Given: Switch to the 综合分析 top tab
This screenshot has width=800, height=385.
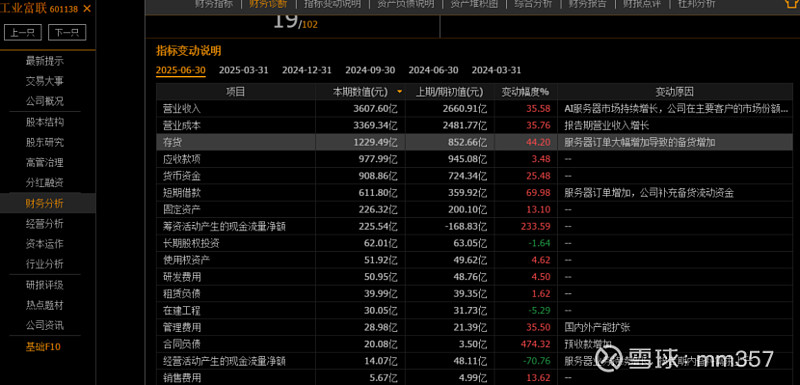Looking at the screenshot, I should tap(533, 4).
